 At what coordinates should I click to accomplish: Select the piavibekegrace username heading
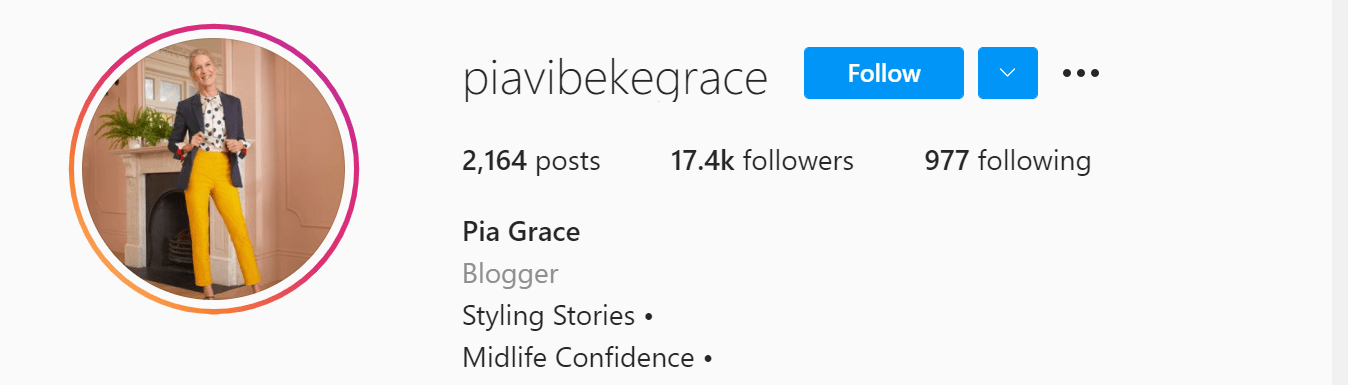(x=615, y=78)
